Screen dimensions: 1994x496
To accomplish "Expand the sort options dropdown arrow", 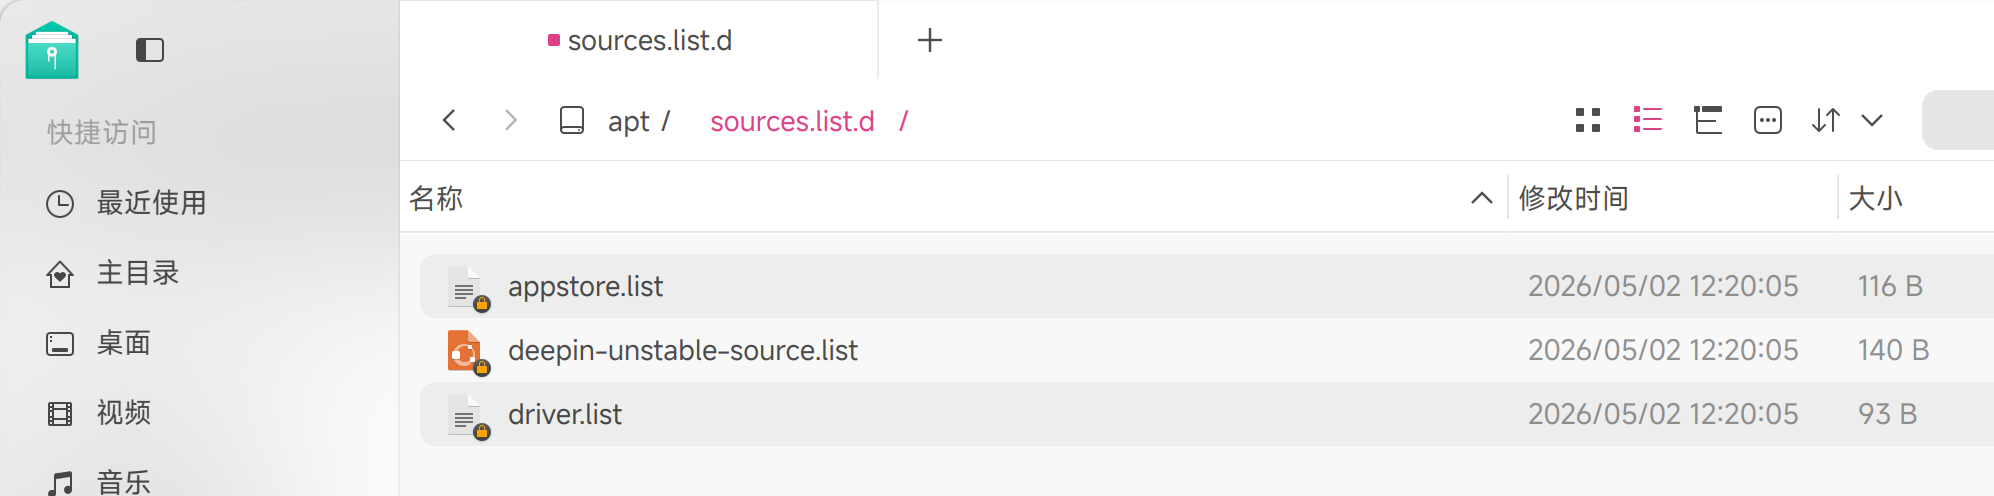I will tap(1872, 121).
